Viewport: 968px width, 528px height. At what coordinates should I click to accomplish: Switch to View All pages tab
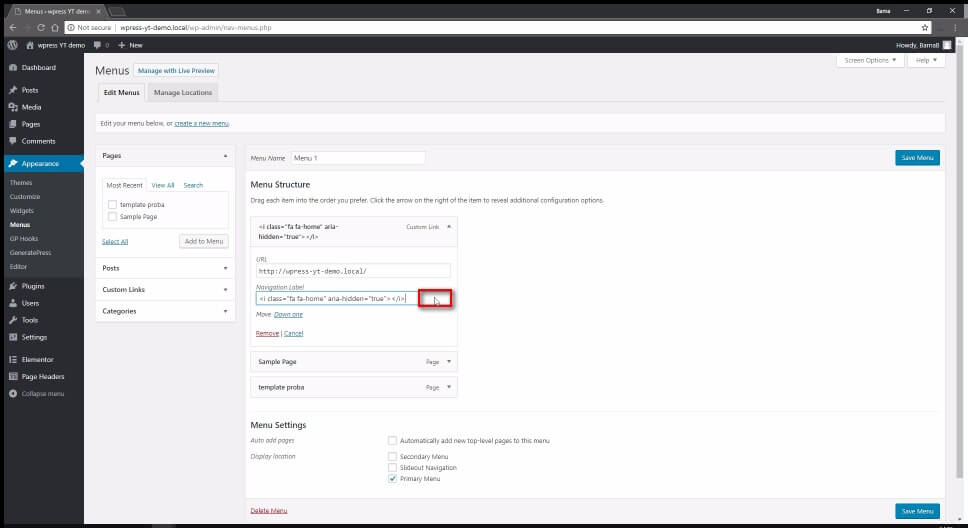(x=163, y=185)
